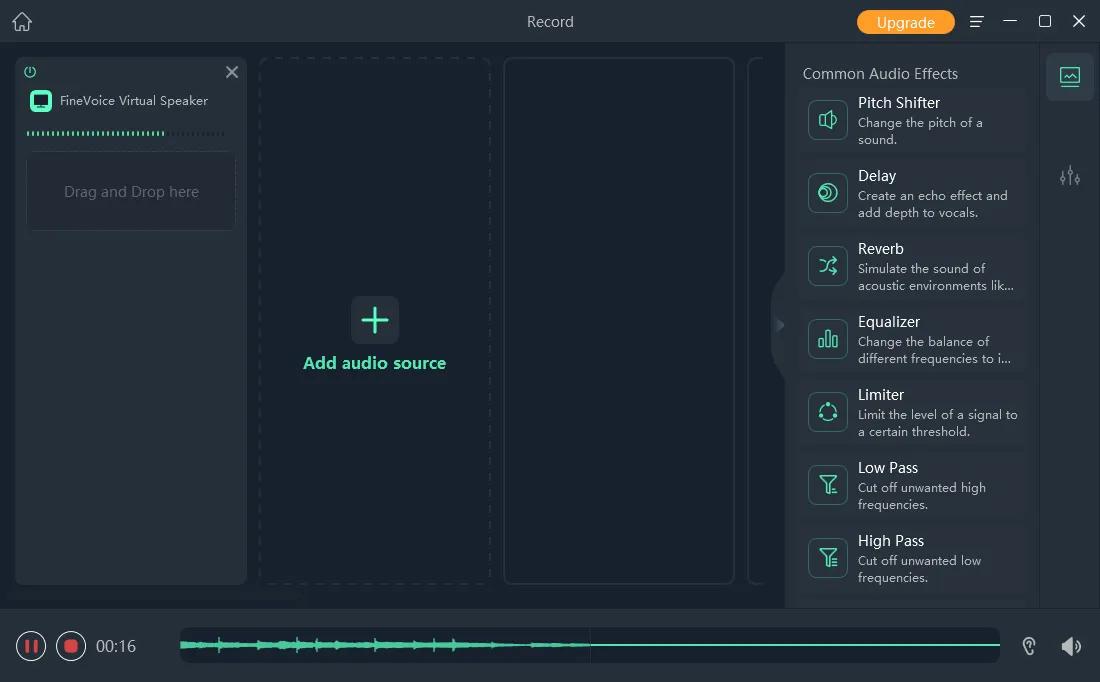Select the Pitch Shifter effect icon
Image resolution: width=1100 pixels, height=682 pixels.
tap(828, 120)
